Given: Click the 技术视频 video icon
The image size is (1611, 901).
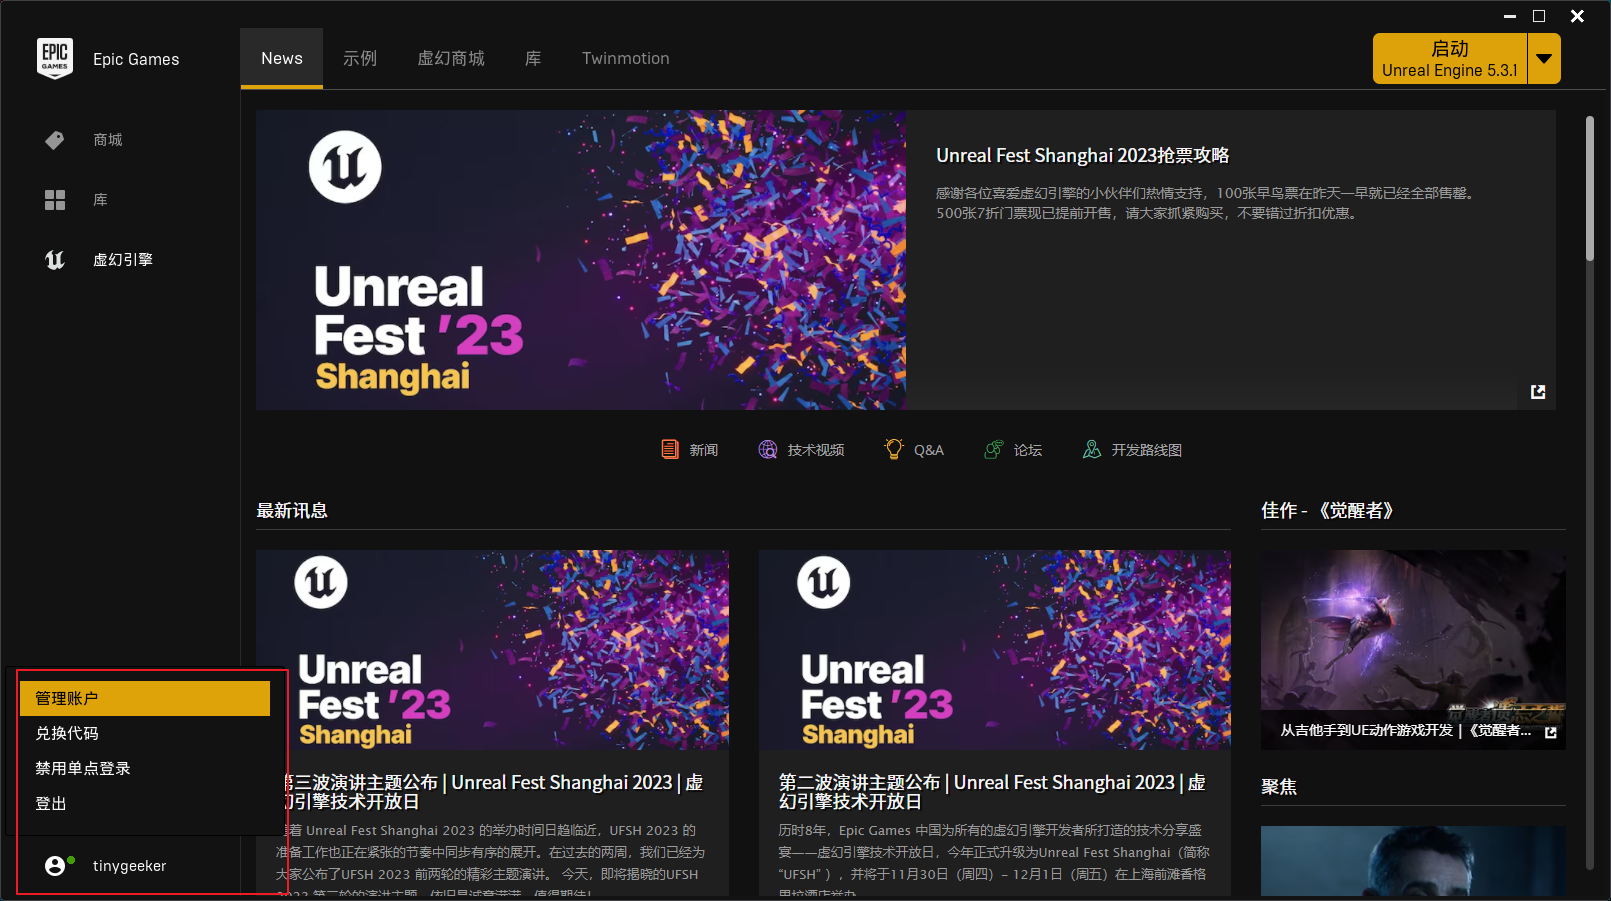Looking at the screenshot, I should tap(767, 449).
